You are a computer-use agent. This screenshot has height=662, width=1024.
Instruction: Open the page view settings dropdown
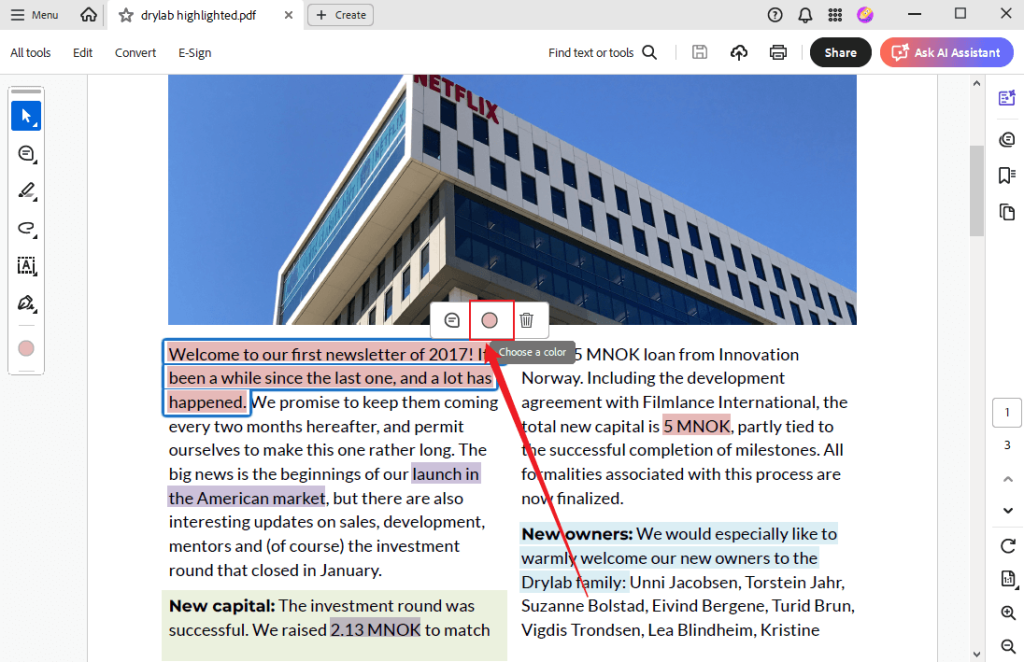(x=1007, y=580)
